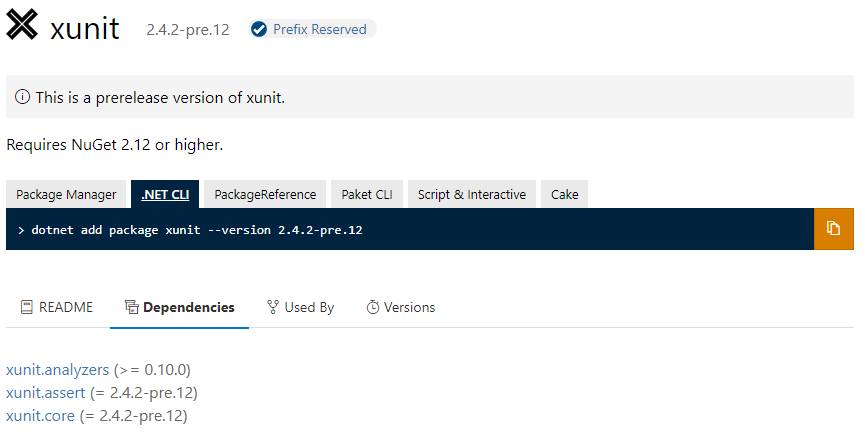Click the (>= 0.10.0) version constraint

point(152,370)
